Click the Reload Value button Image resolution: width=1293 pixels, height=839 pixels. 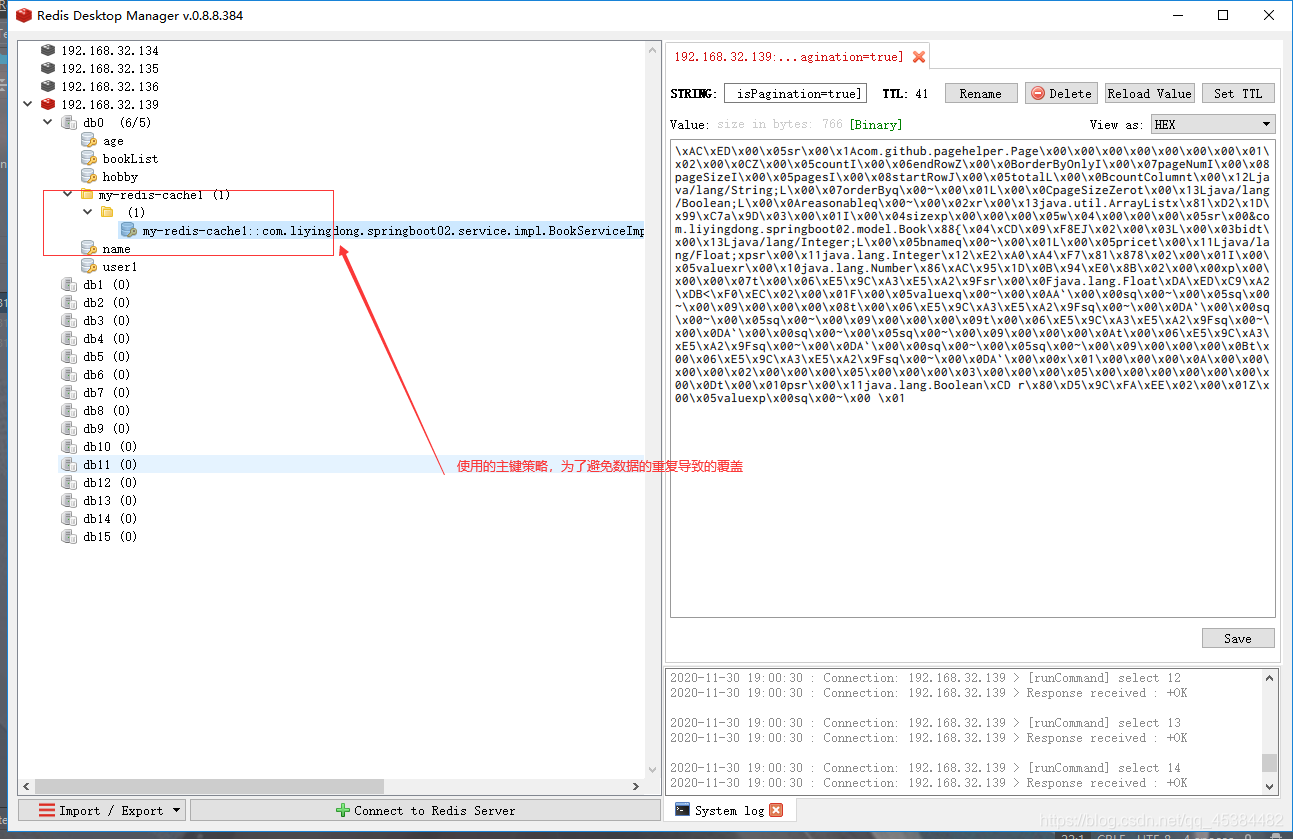tap(1149, 92)
